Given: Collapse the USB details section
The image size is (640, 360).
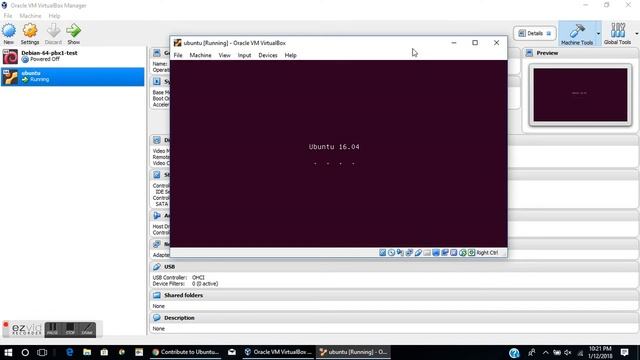Looking at the screenshot, I should (394, 267).
